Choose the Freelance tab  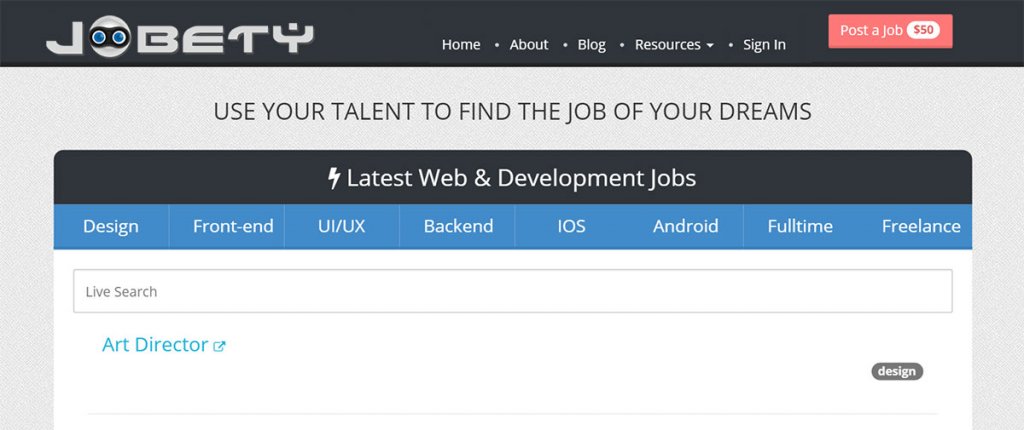[x=921, y=226]
